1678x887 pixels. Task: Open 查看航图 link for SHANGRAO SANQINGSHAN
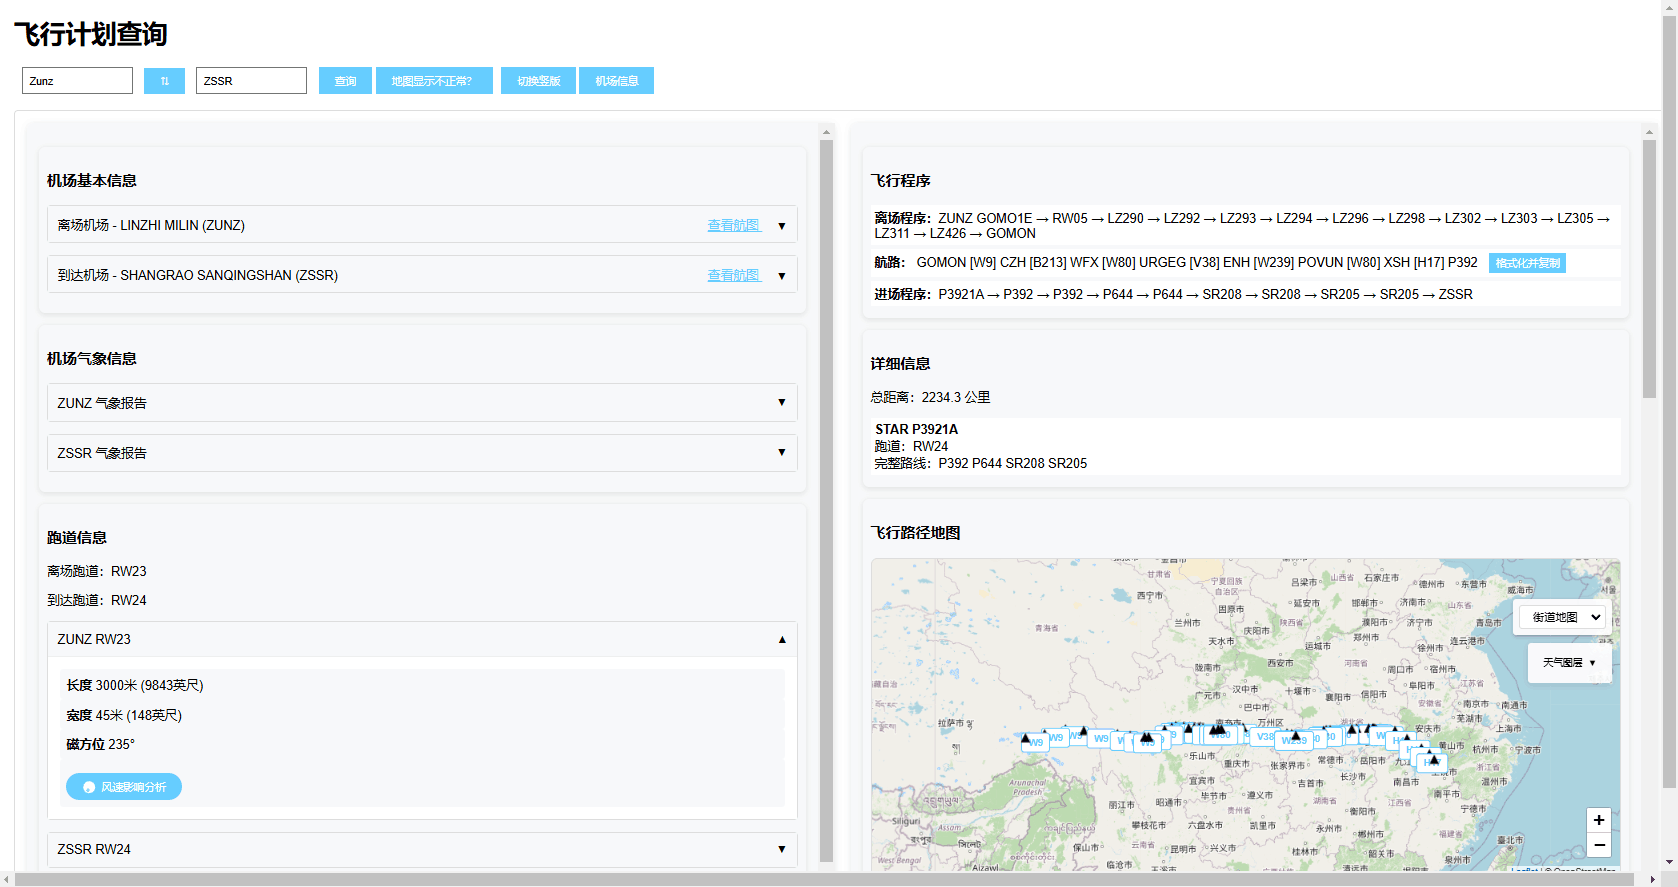tap(734, 275)
